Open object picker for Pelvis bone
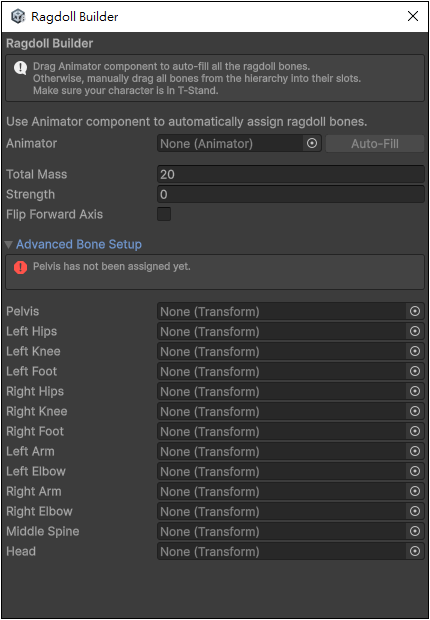Image resolution: width=430 pixels, height=620 pixels. [415, 312]
